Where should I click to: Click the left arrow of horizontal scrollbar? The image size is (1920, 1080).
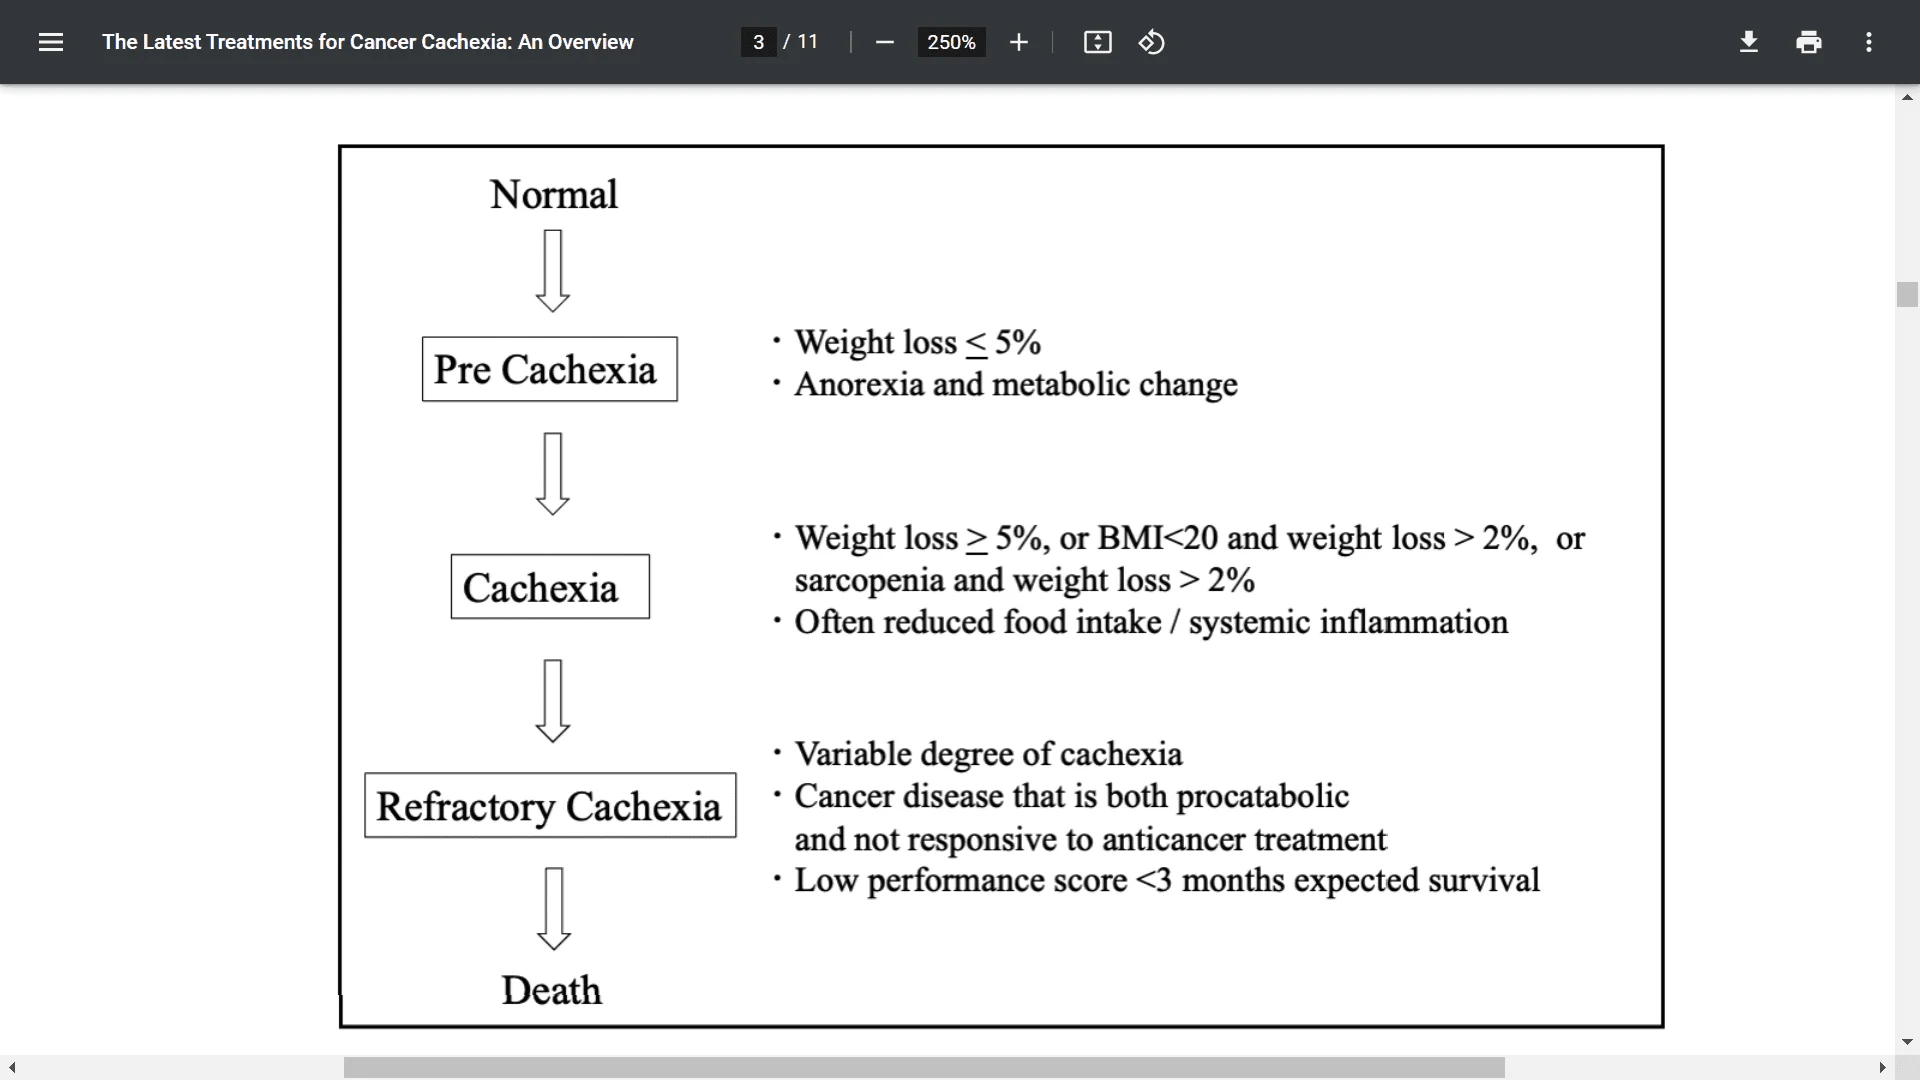tap(10, 1067)
